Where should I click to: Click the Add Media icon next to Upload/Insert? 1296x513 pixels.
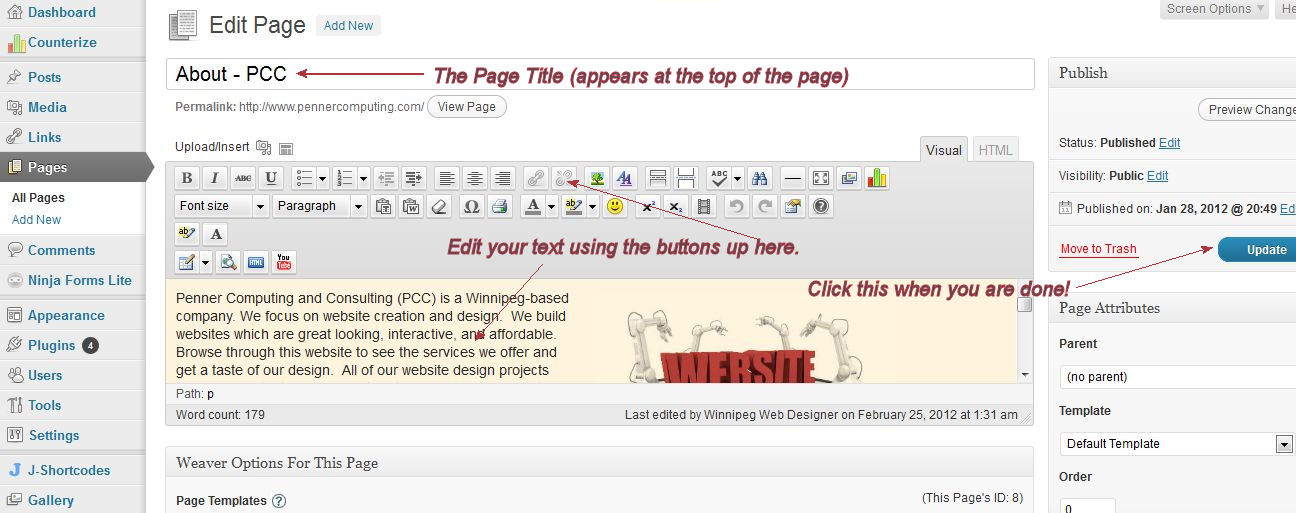pyautogui.click(x=264, y=147)
